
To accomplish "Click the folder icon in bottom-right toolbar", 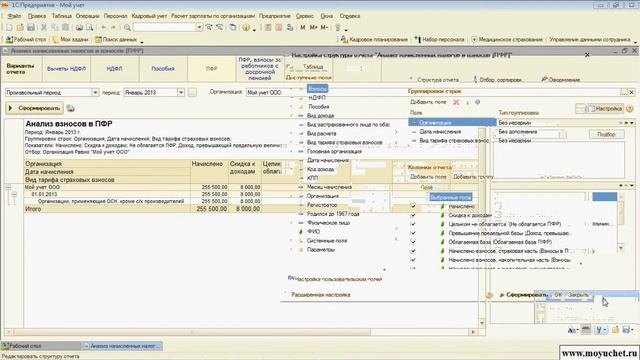I will 616,330.
